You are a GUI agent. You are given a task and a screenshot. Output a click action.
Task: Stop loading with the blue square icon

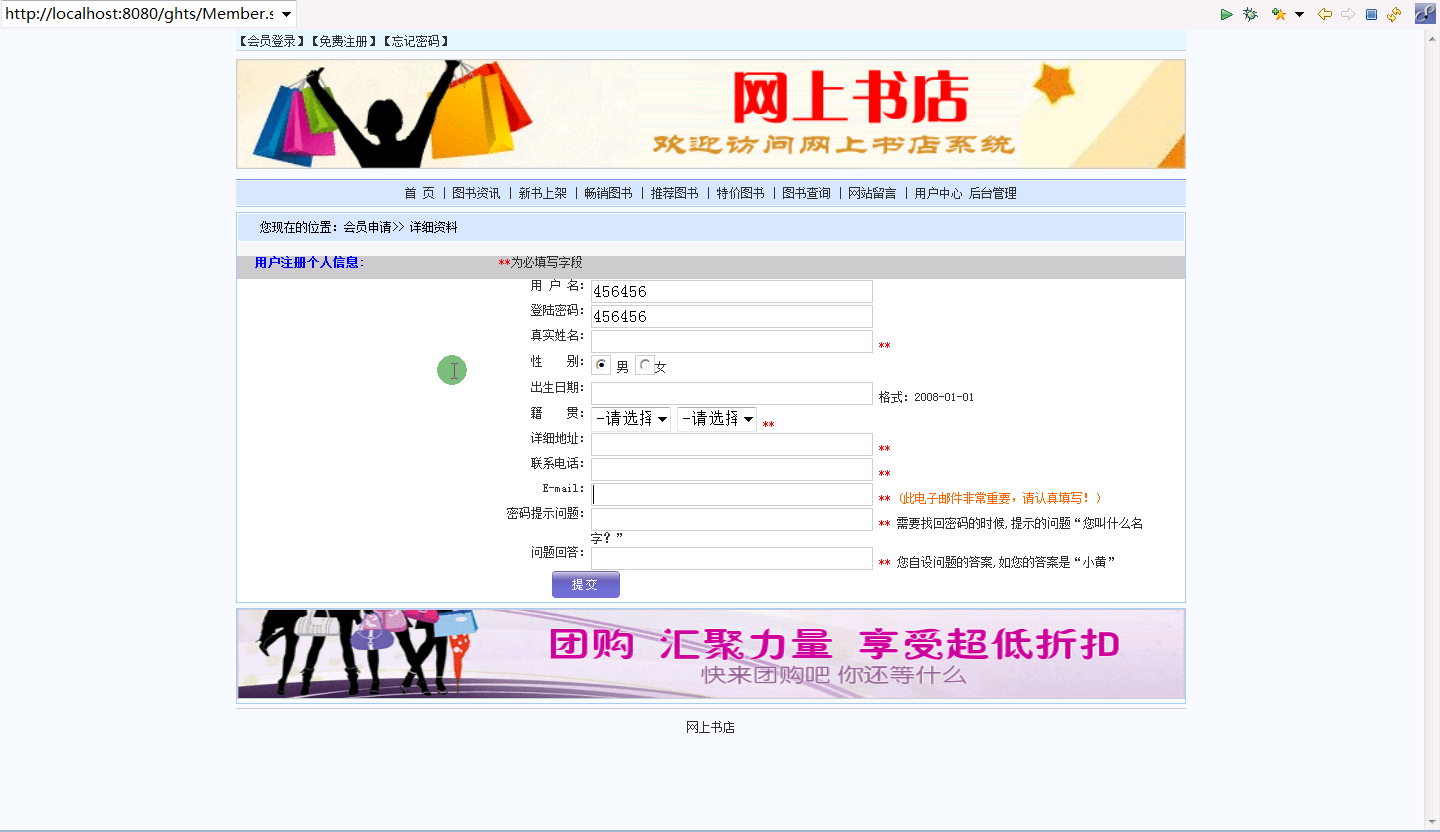tap(1371, 14)
